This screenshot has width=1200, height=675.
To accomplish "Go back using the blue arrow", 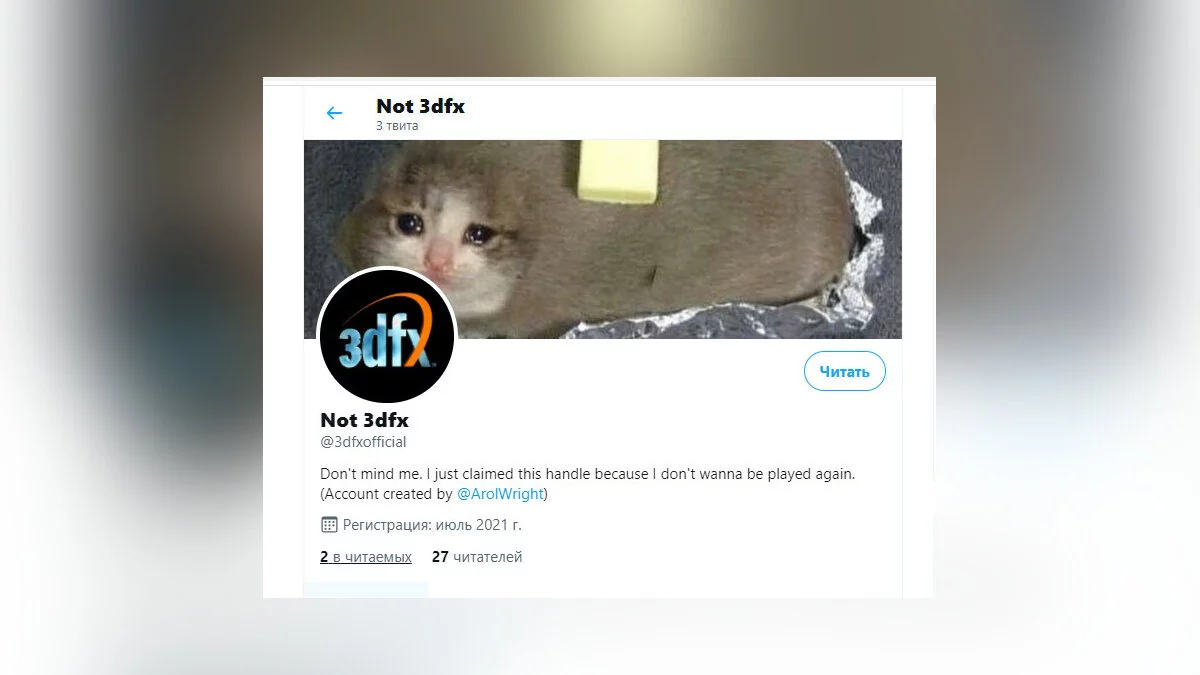I will click(x=334, y=114).
